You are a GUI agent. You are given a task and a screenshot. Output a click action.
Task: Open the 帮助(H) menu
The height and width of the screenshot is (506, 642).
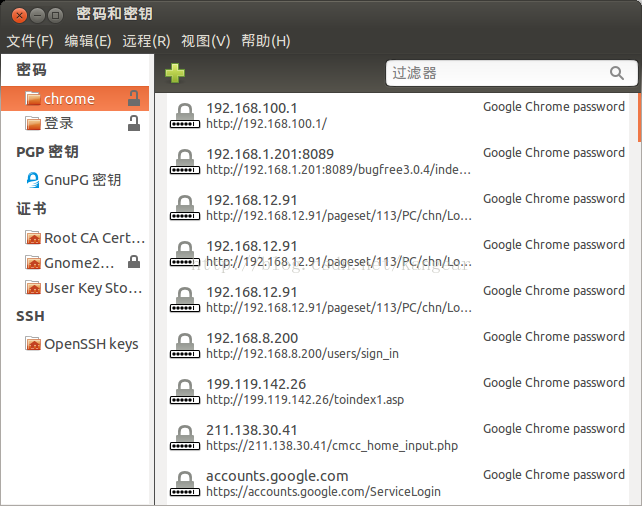tap(266, 41)
